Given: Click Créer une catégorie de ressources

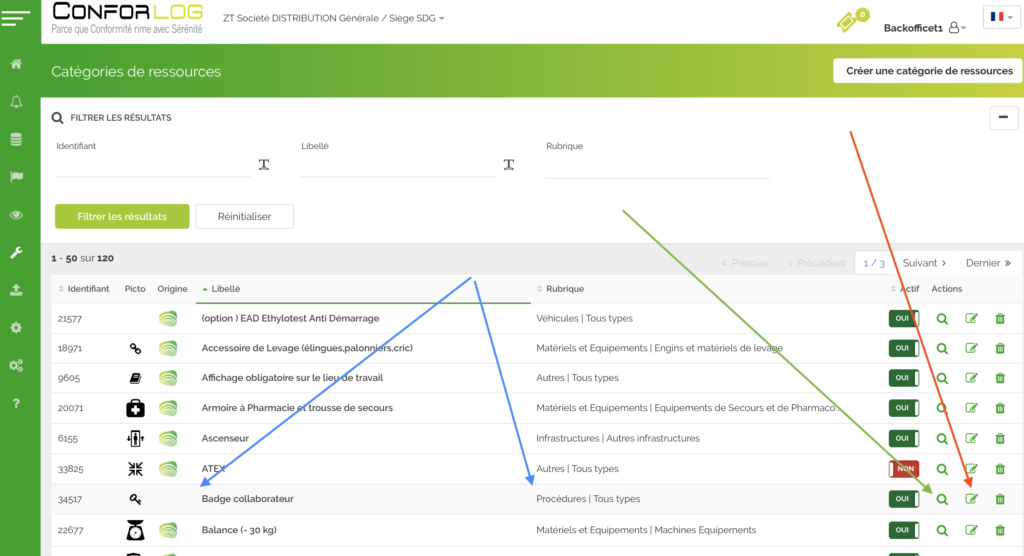Looking at the screenshot, I should pyautogui.click(x=929, y=71).
